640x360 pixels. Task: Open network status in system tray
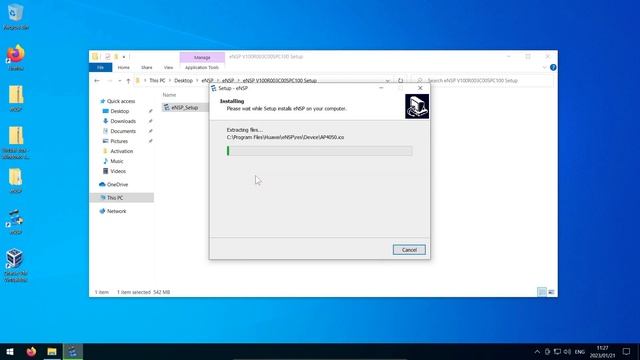[557, 351]
